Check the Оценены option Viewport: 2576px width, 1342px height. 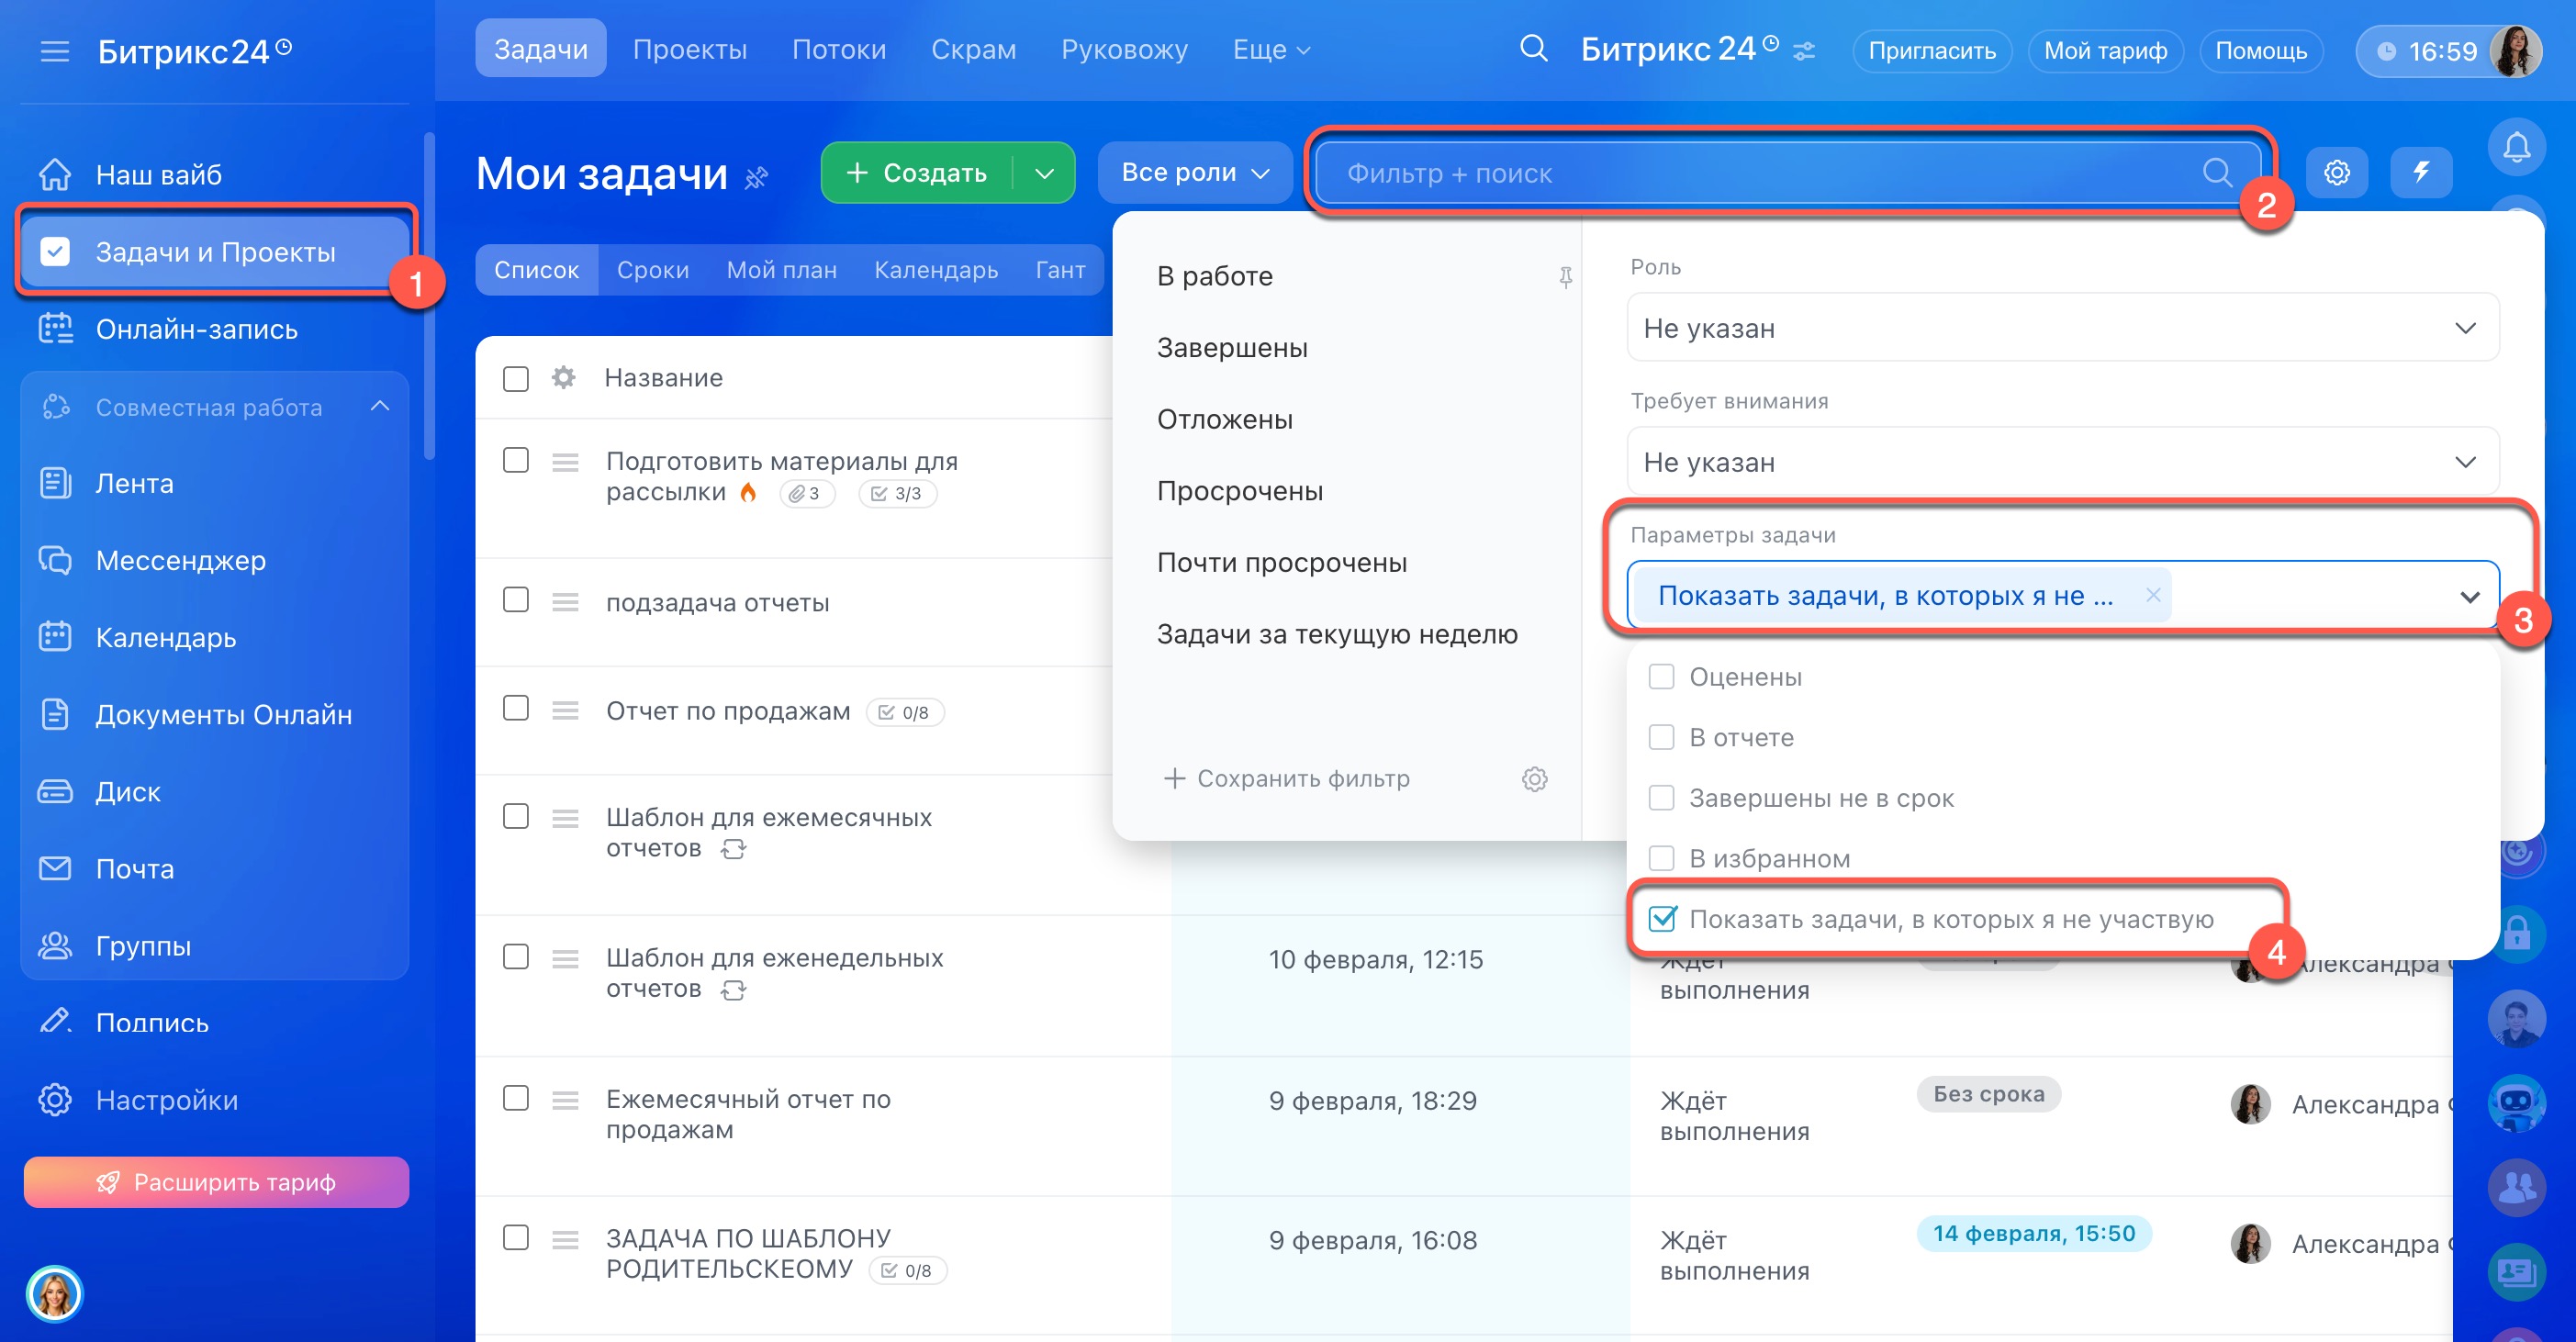[x=1661, y=677]
